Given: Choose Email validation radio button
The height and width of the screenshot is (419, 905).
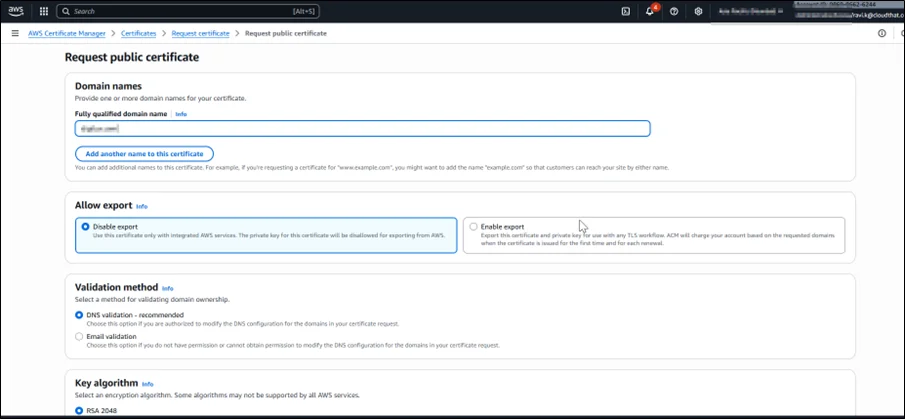Looking at the screenshot, I should (x=80, y=337).
